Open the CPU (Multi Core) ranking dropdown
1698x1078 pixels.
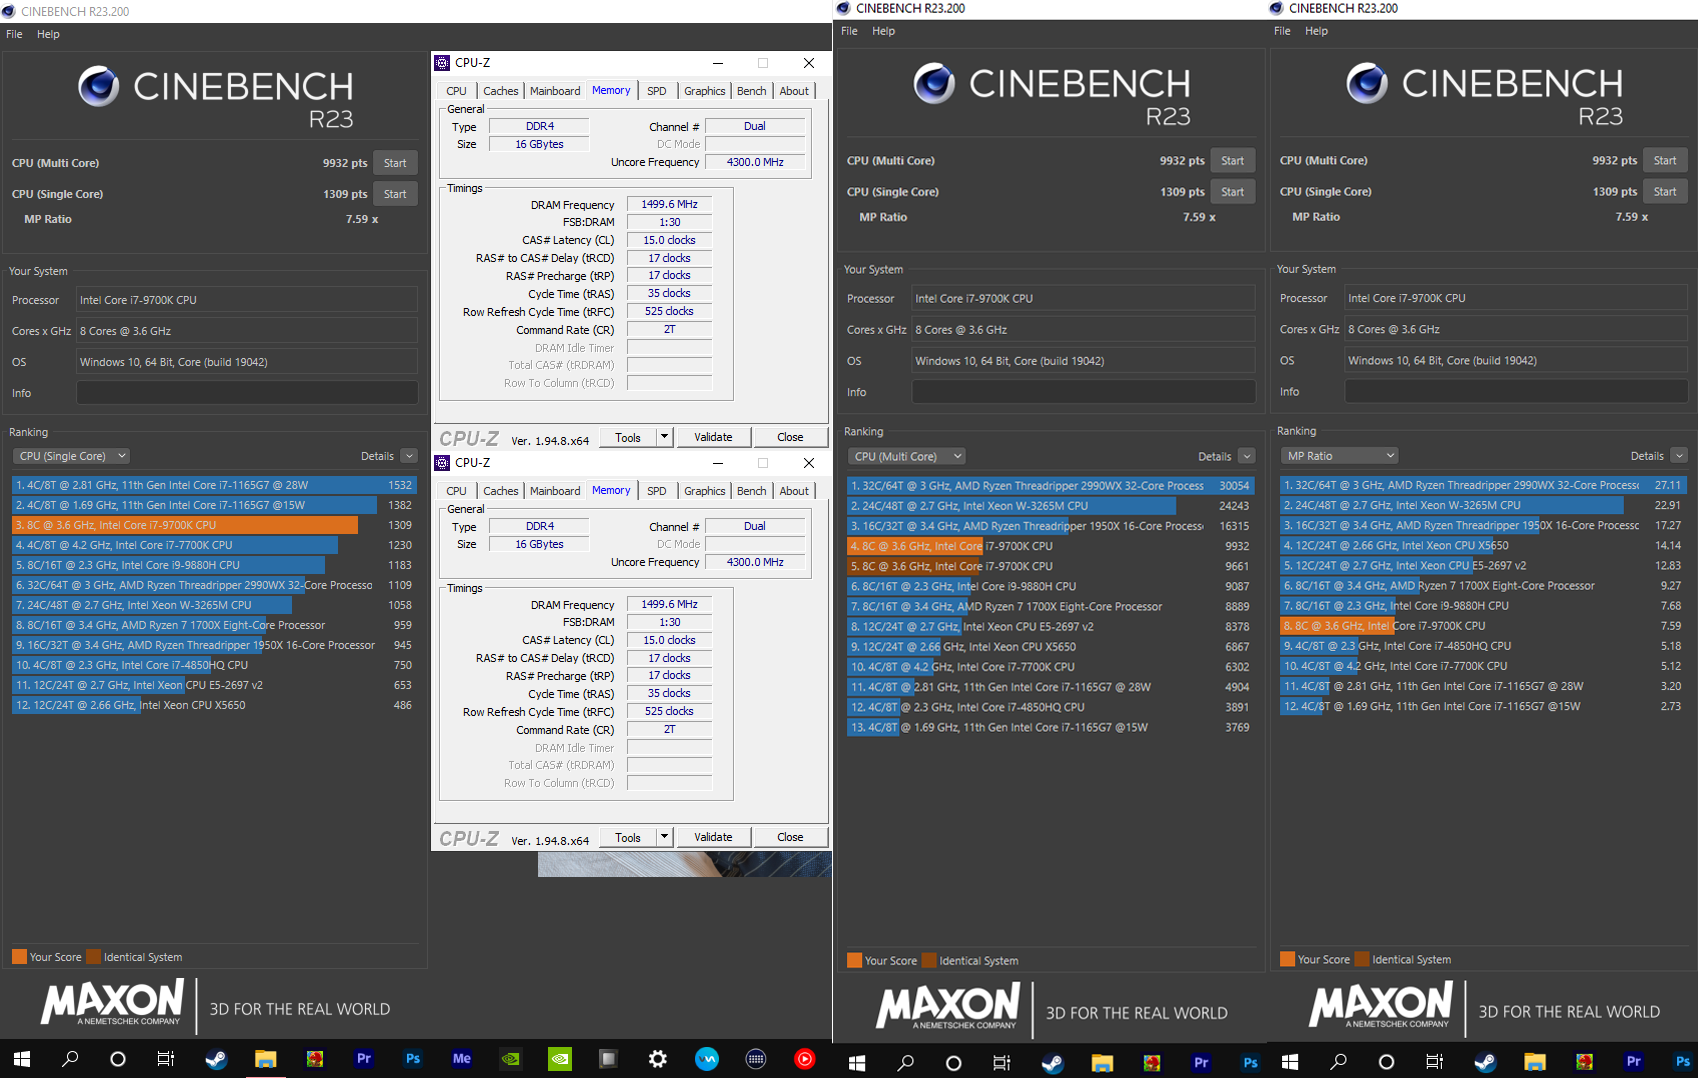point(907,456)
